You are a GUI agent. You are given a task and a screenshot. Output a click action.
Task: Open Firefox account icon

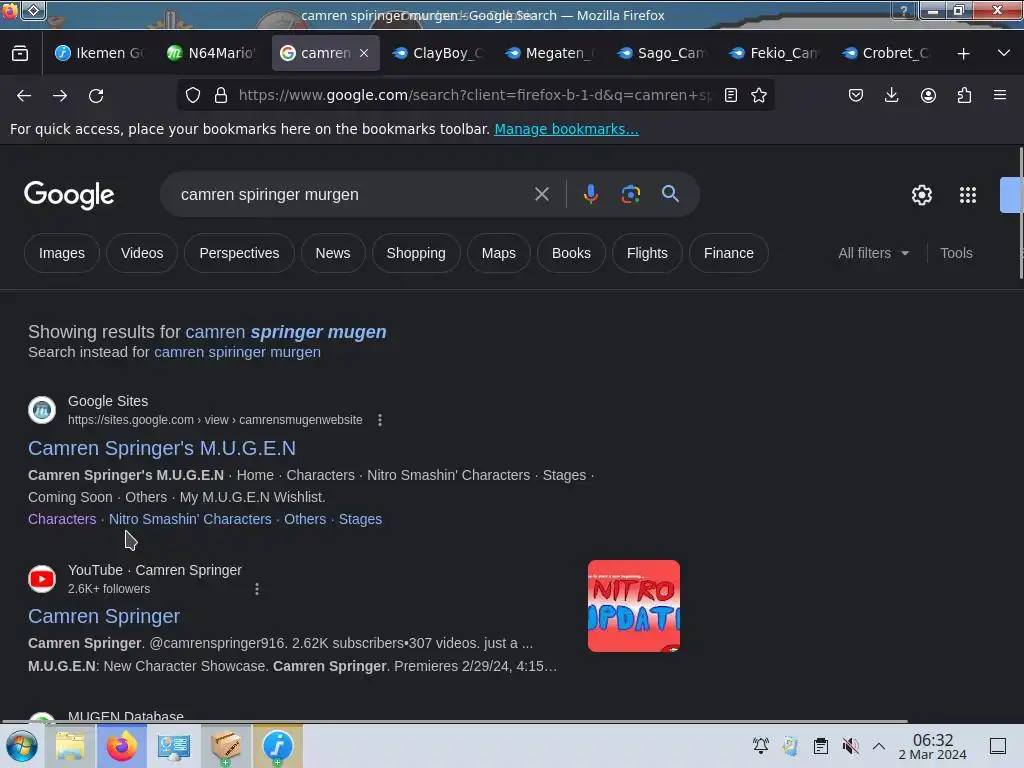[928, 95]
